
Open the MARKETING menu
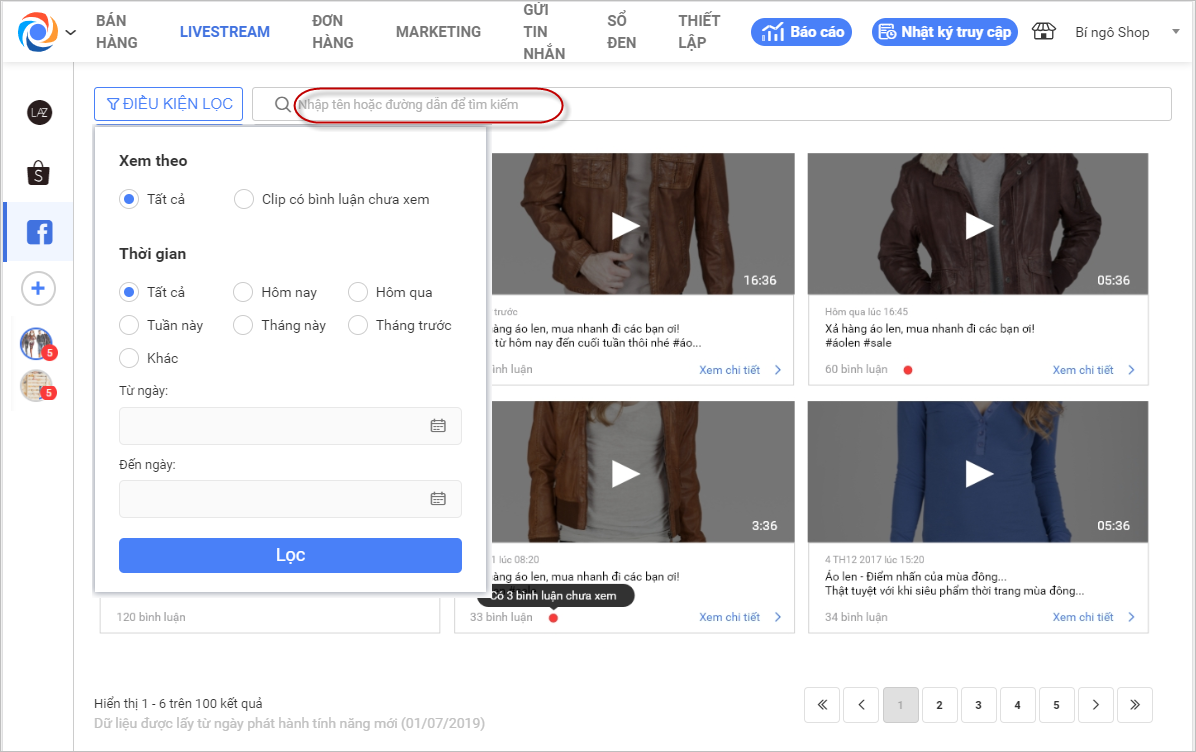point(438,32)
